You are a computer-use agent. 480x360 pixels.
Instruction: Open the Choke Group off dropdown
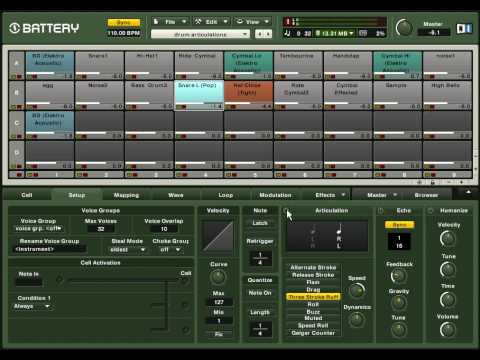[x=170, y=249]
